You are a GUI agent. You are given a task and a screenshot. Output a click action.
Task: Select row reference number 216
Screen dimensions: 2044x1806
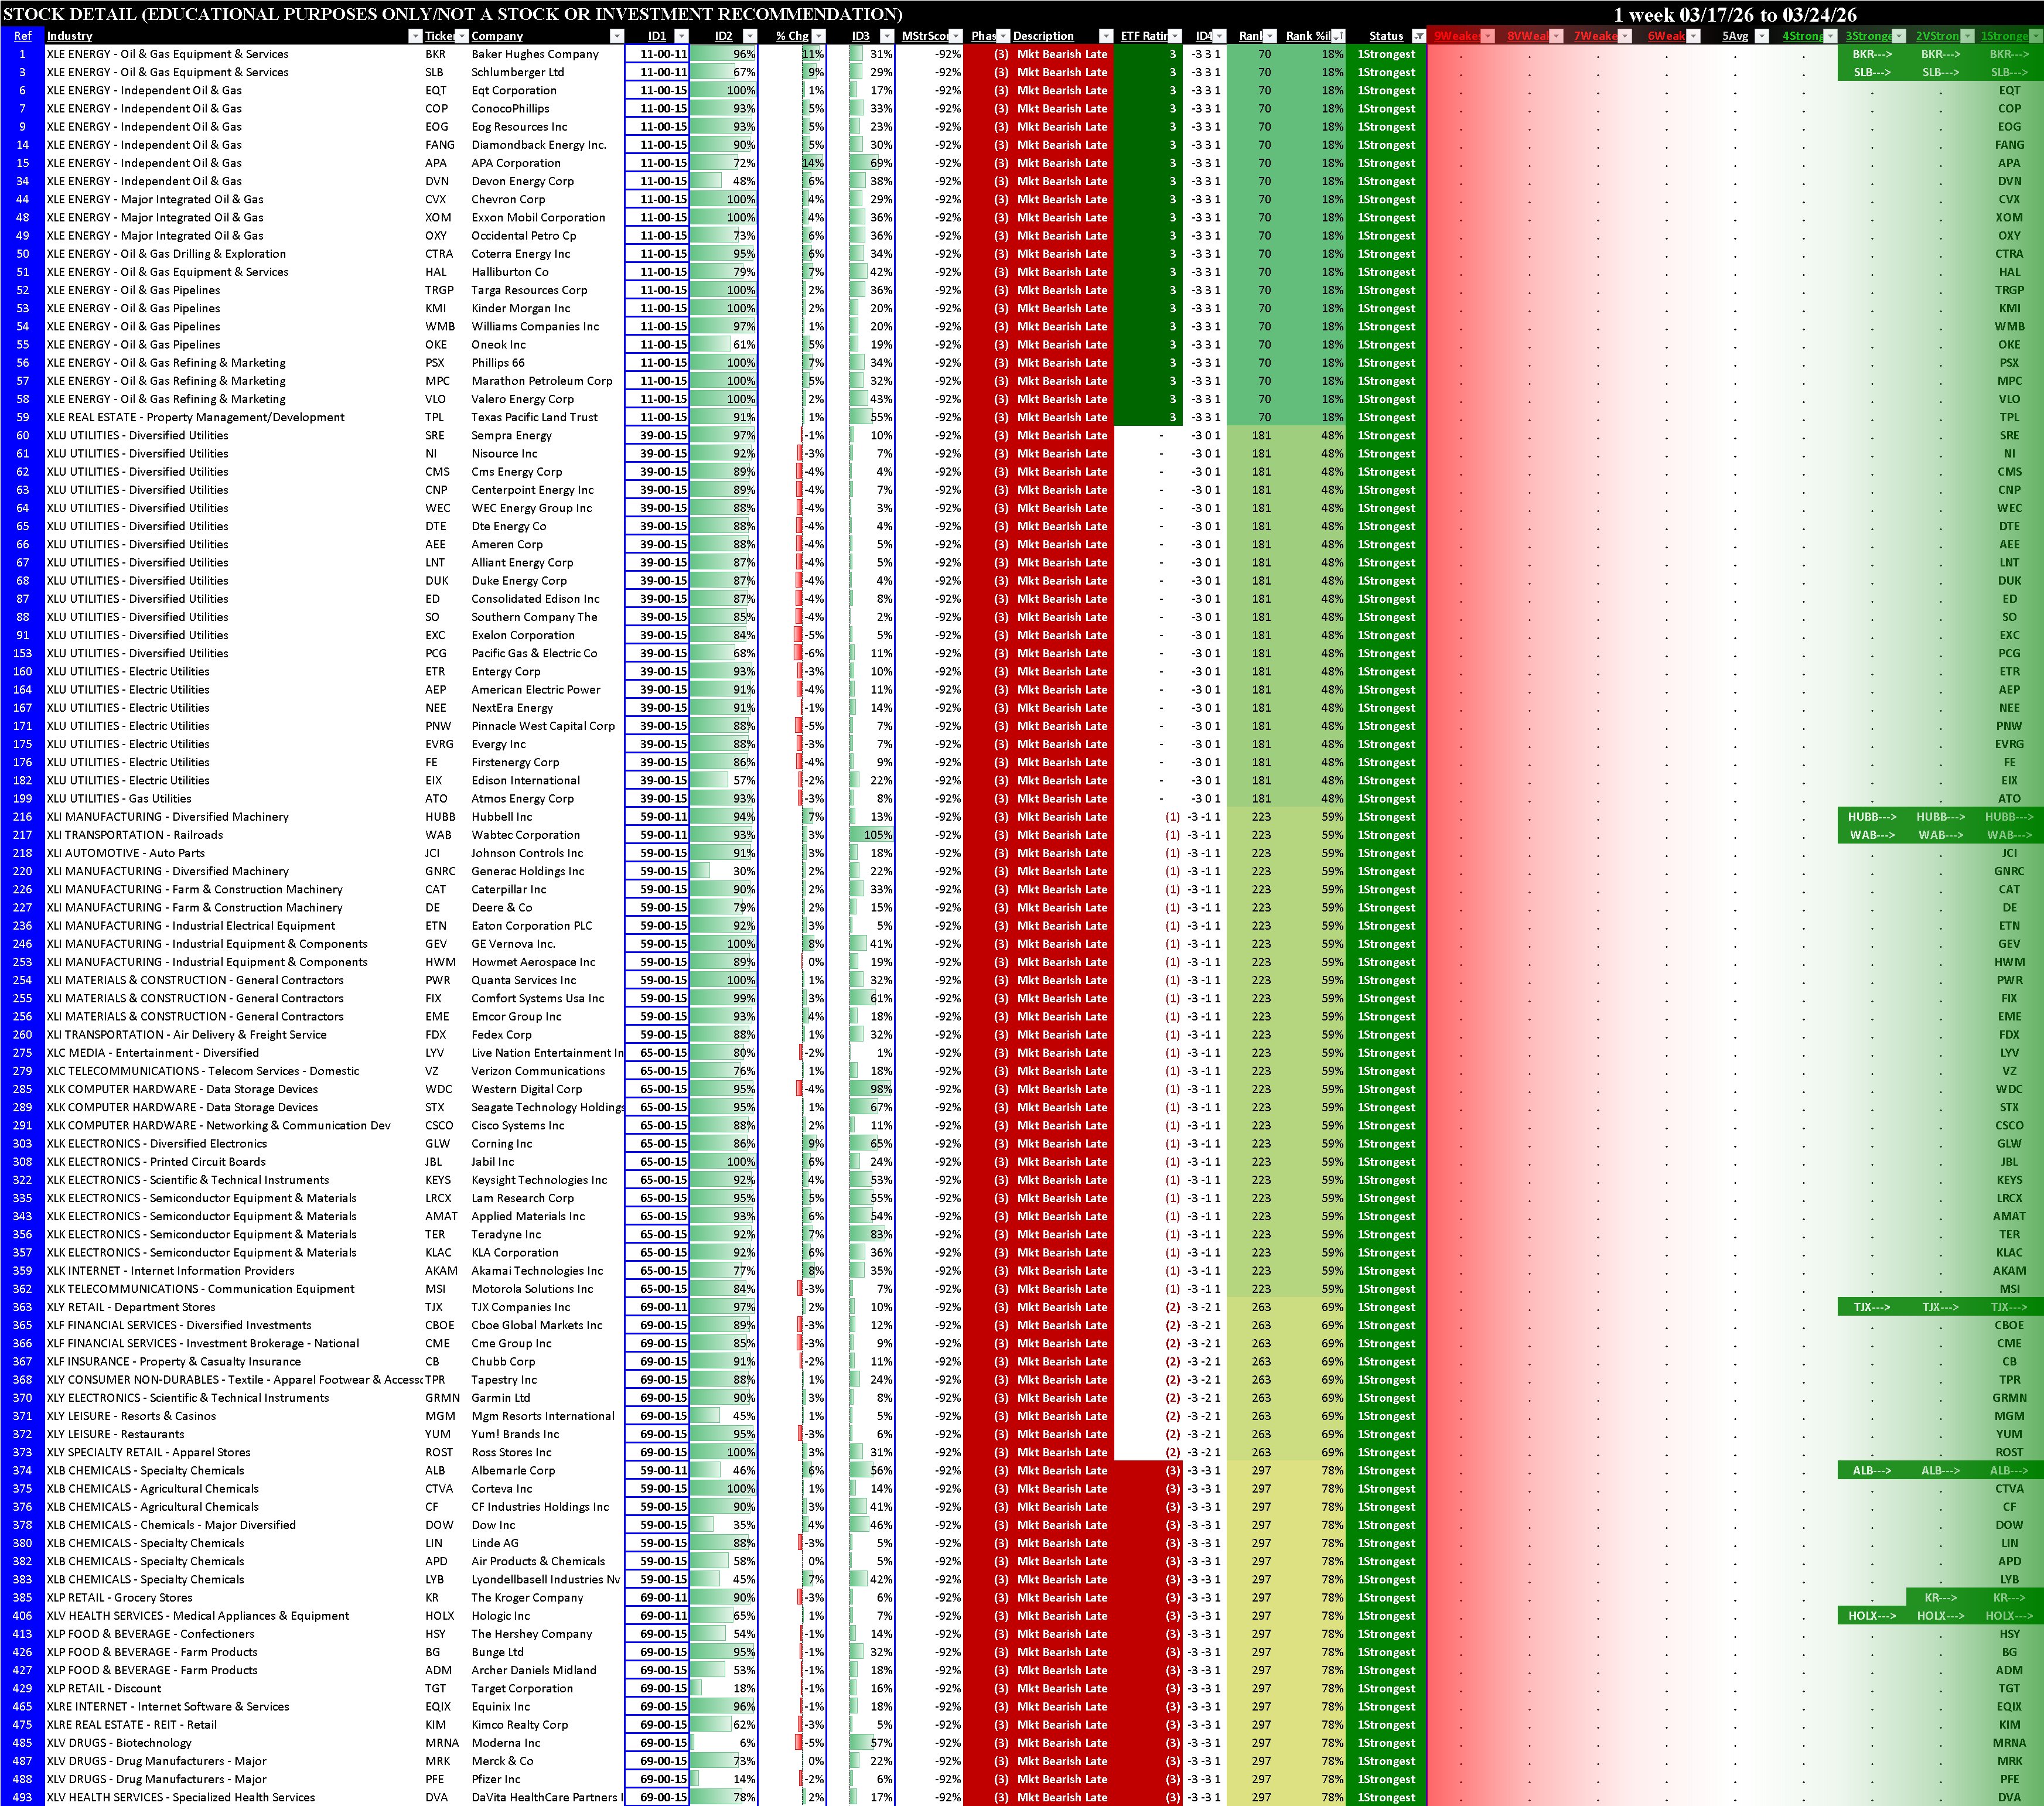[x=22, y=817]
